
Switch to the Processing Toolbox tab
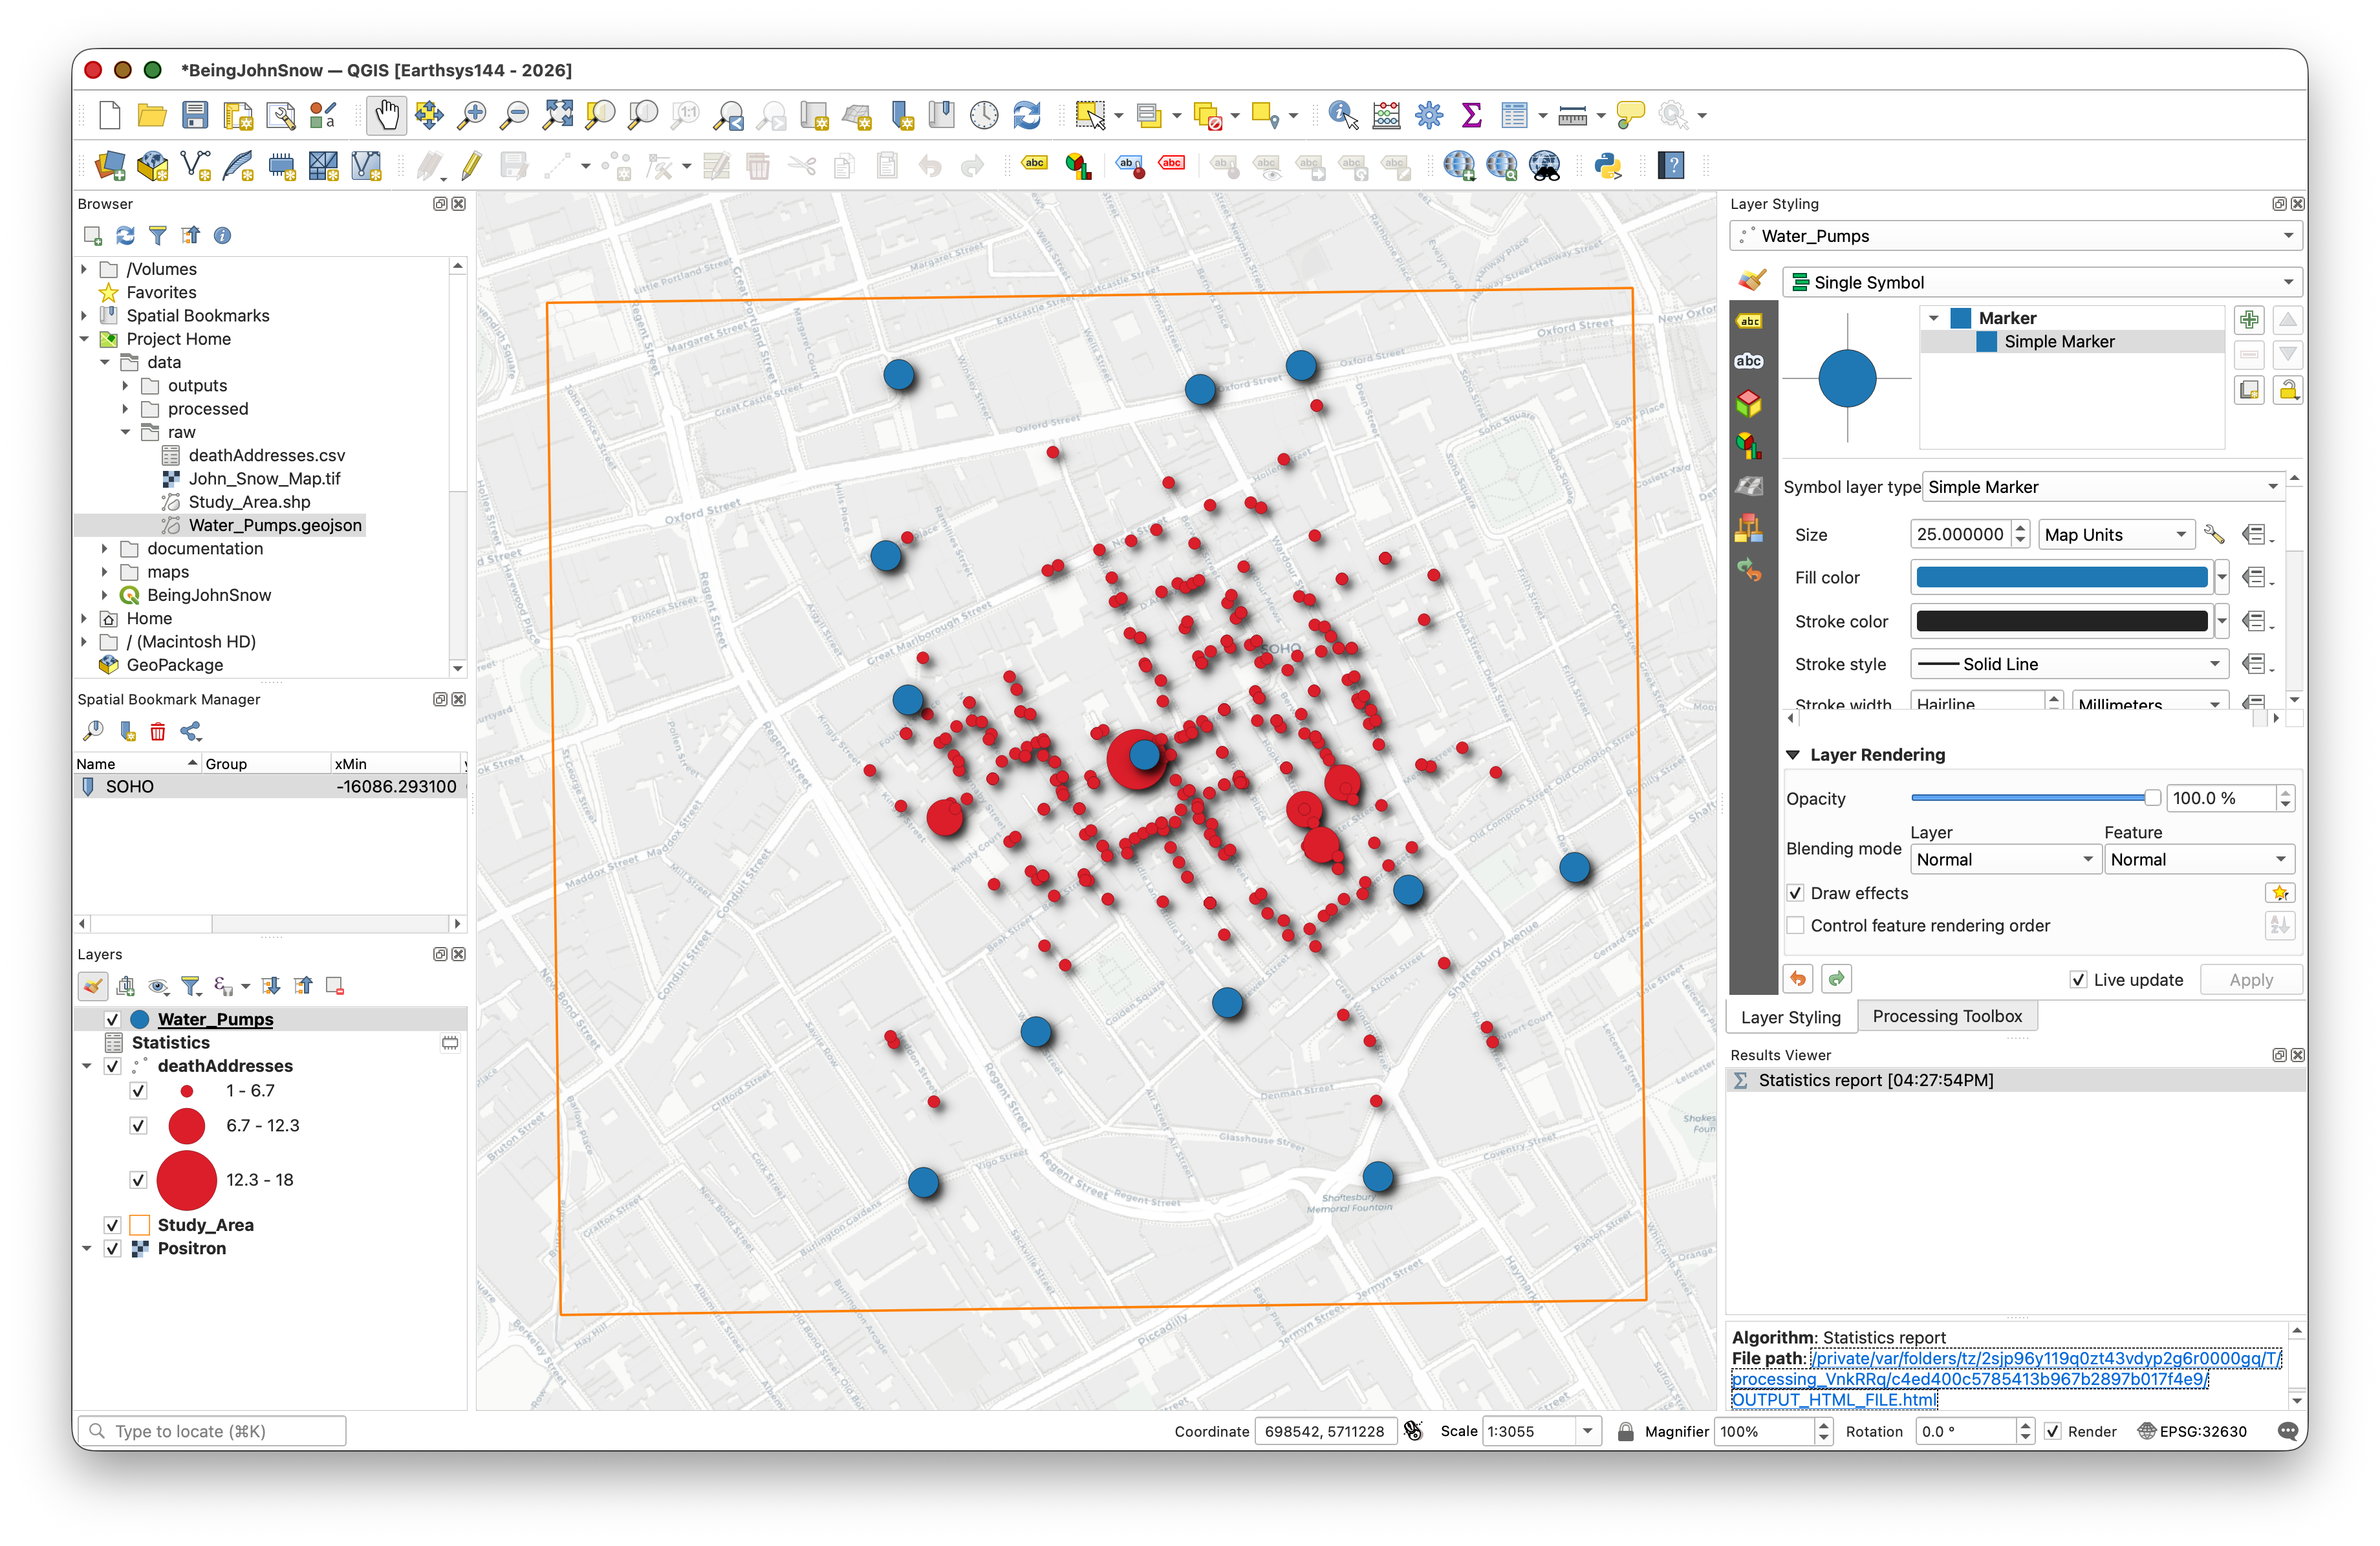pyautogui.click(x=1946, y=1016)
